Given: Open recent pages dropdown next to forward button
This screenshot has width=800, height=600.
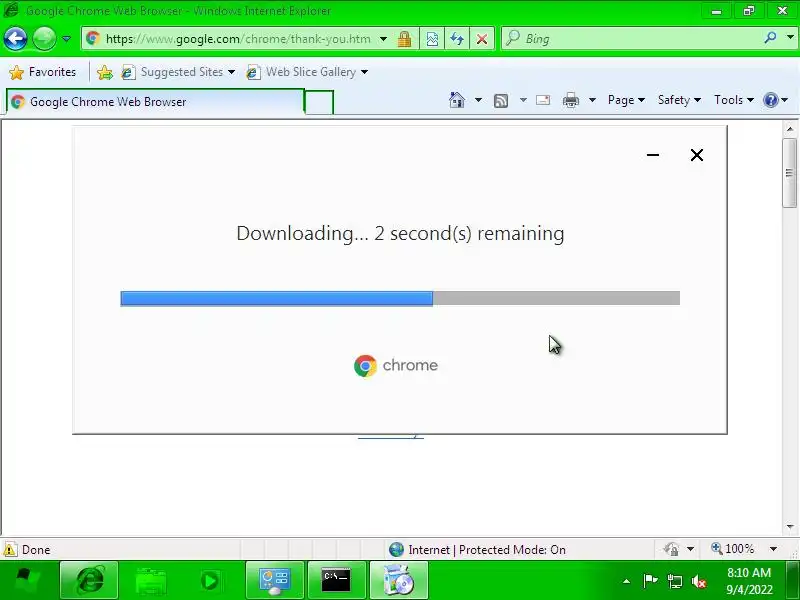Looking at the screenshot, I should pyautogui.click(x=66, y=39).
